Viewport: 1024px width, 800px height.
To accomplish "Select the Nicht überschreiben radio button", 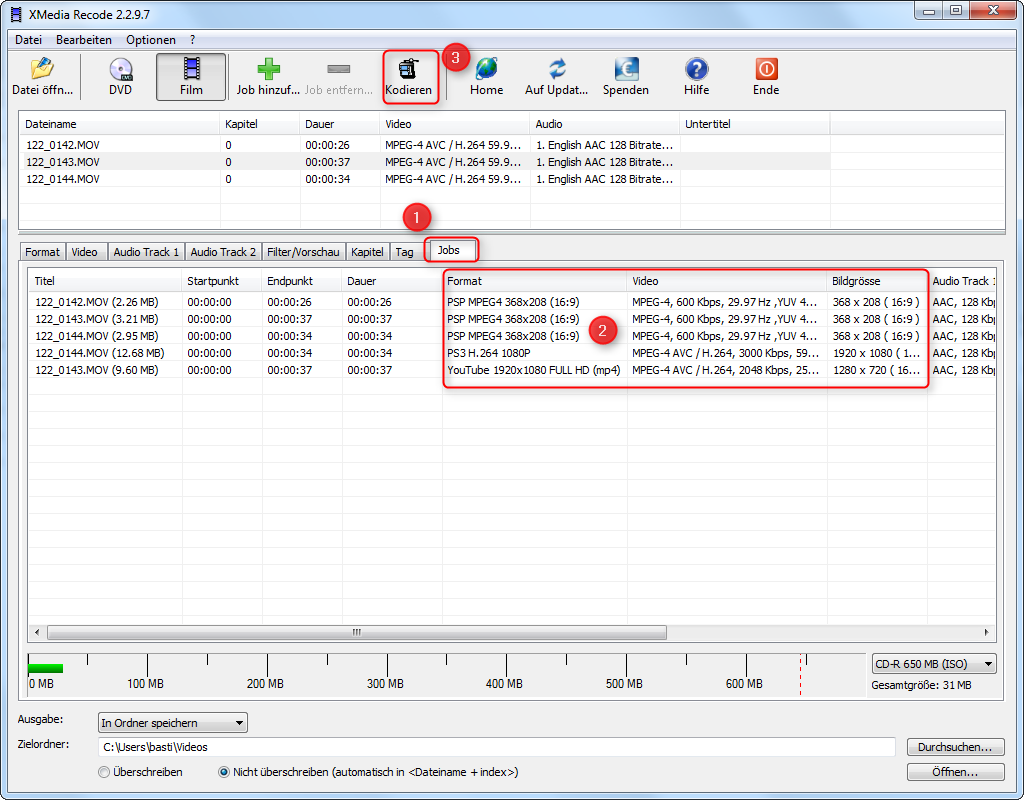I will click(224, 772).
